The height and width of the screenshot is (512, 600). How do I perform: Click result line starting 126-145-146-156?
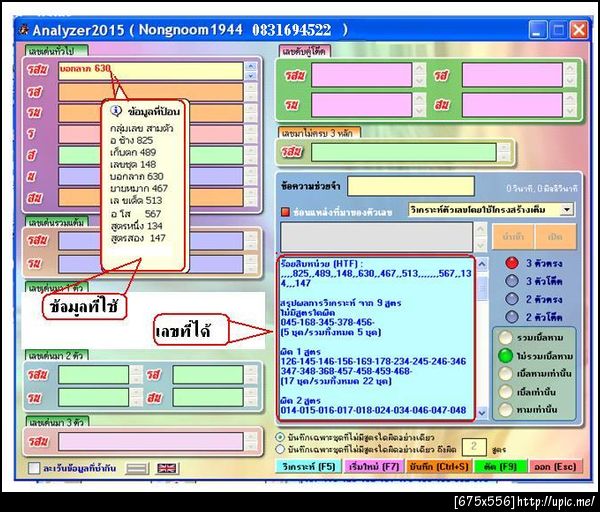click(373, 361)
